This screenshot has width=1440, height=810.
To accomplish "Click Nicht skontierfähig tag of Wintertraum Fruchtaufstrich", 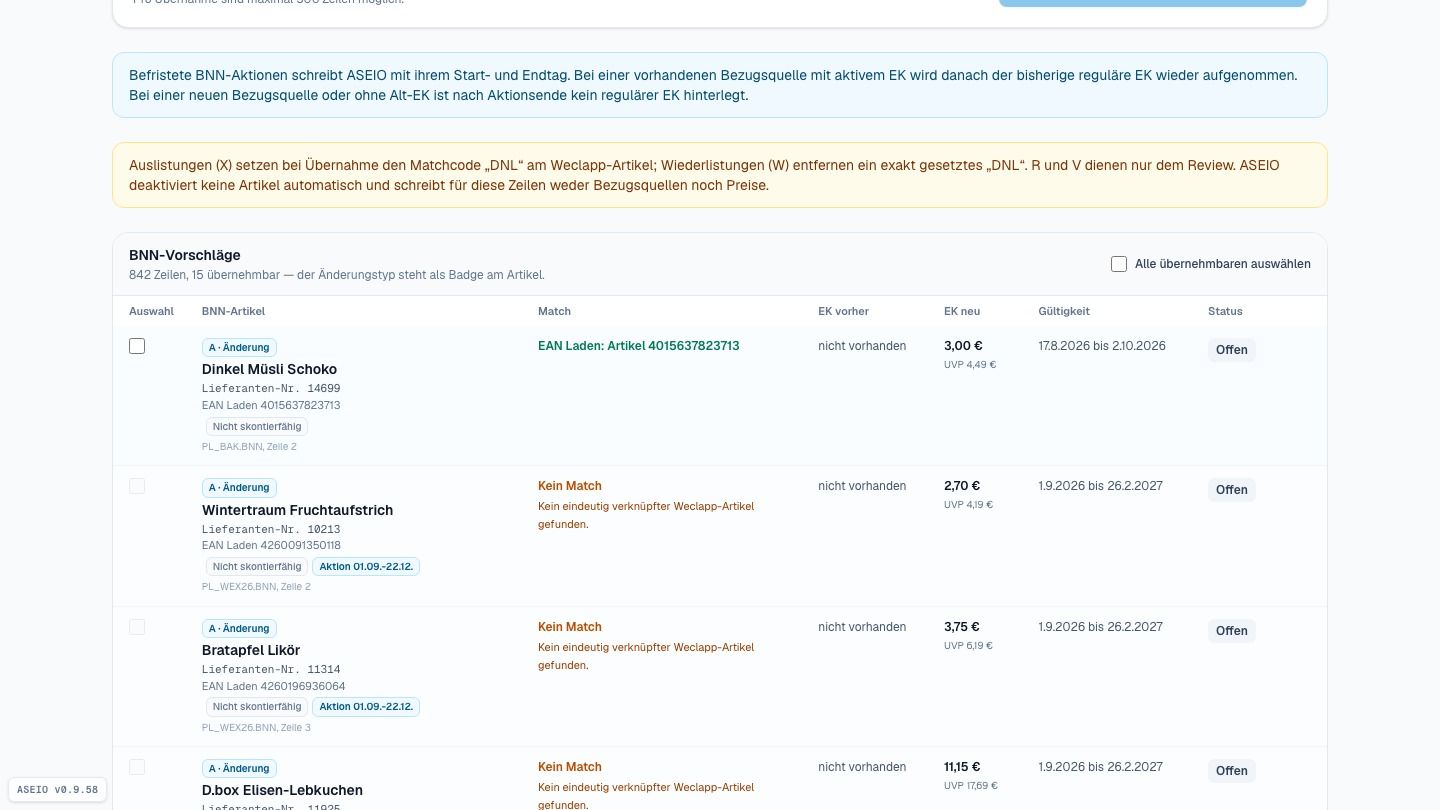I will click(x=257, y=566).
